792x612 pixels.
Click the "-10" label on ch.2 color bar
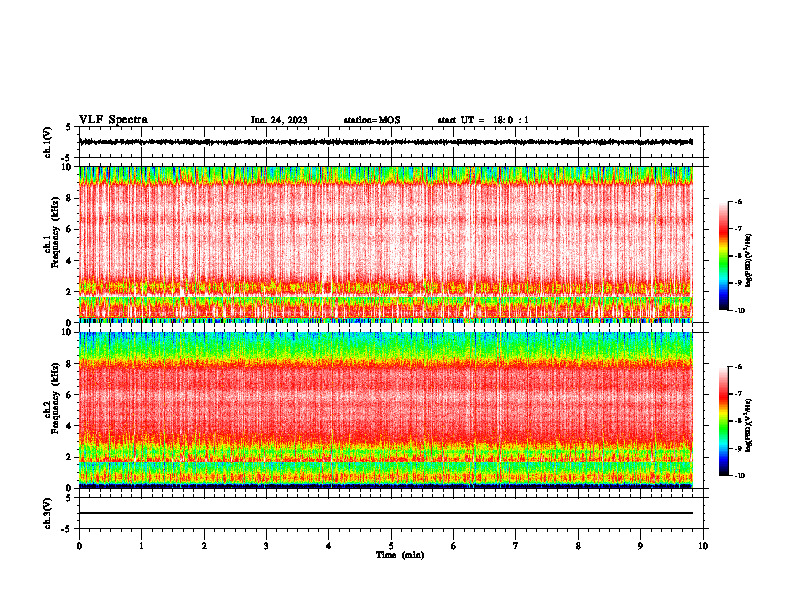click(x=739, y=475)
